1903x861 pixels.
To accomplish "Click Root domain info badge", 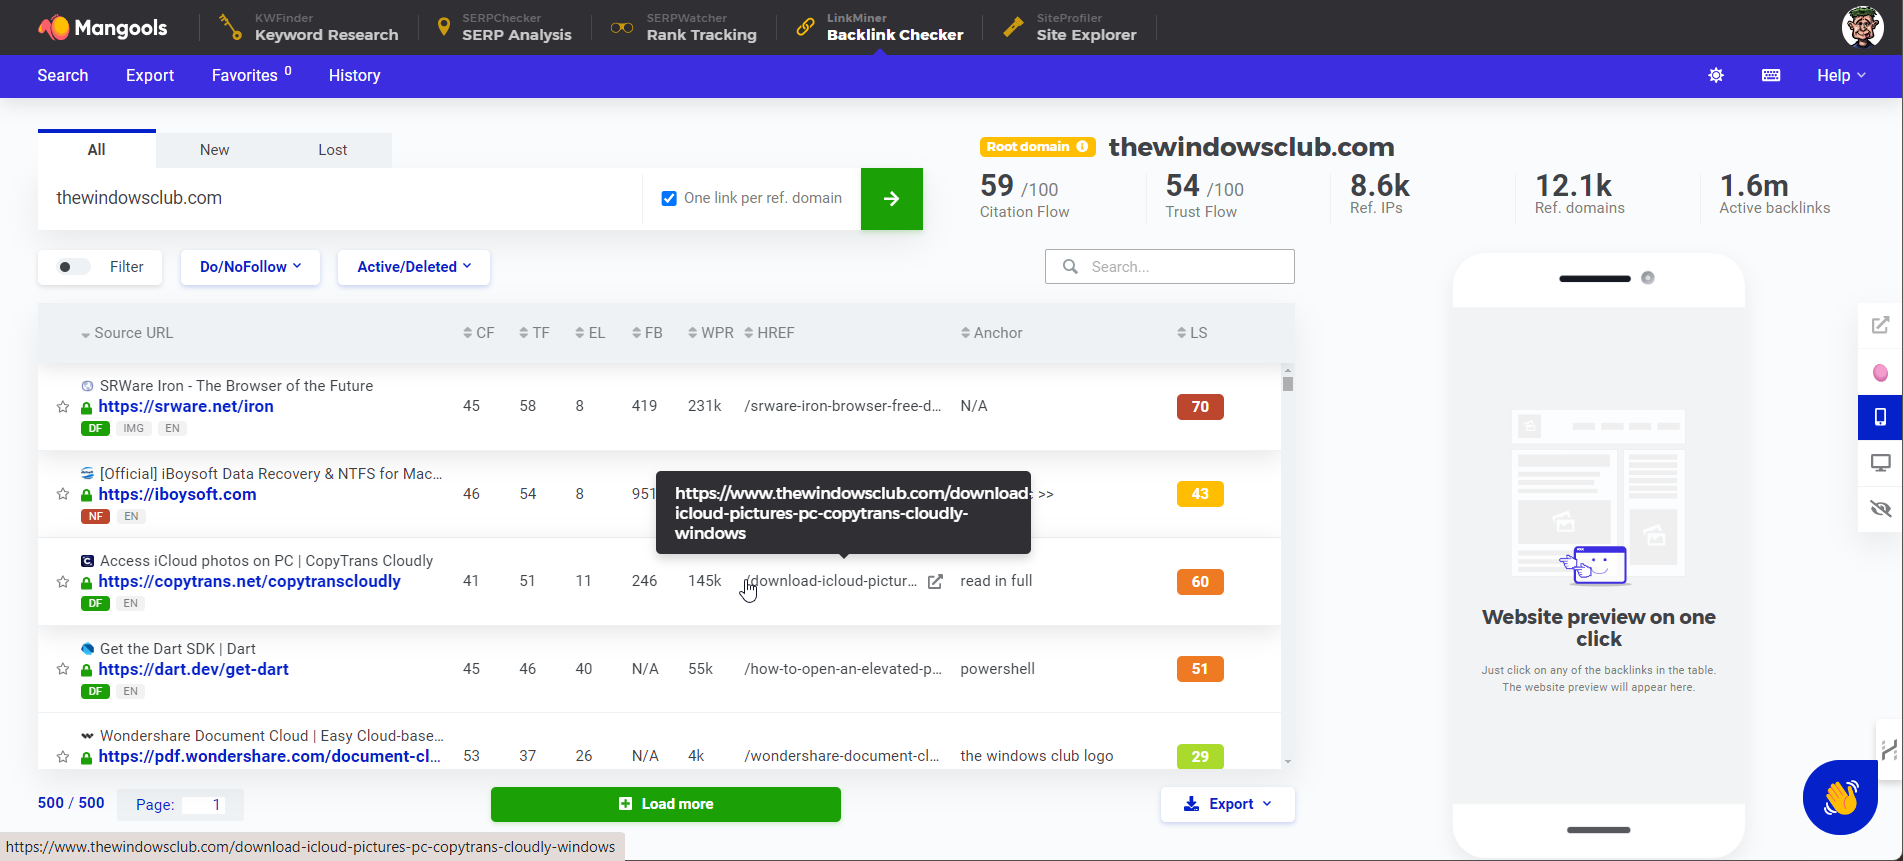I will [x=1037, y=147].
